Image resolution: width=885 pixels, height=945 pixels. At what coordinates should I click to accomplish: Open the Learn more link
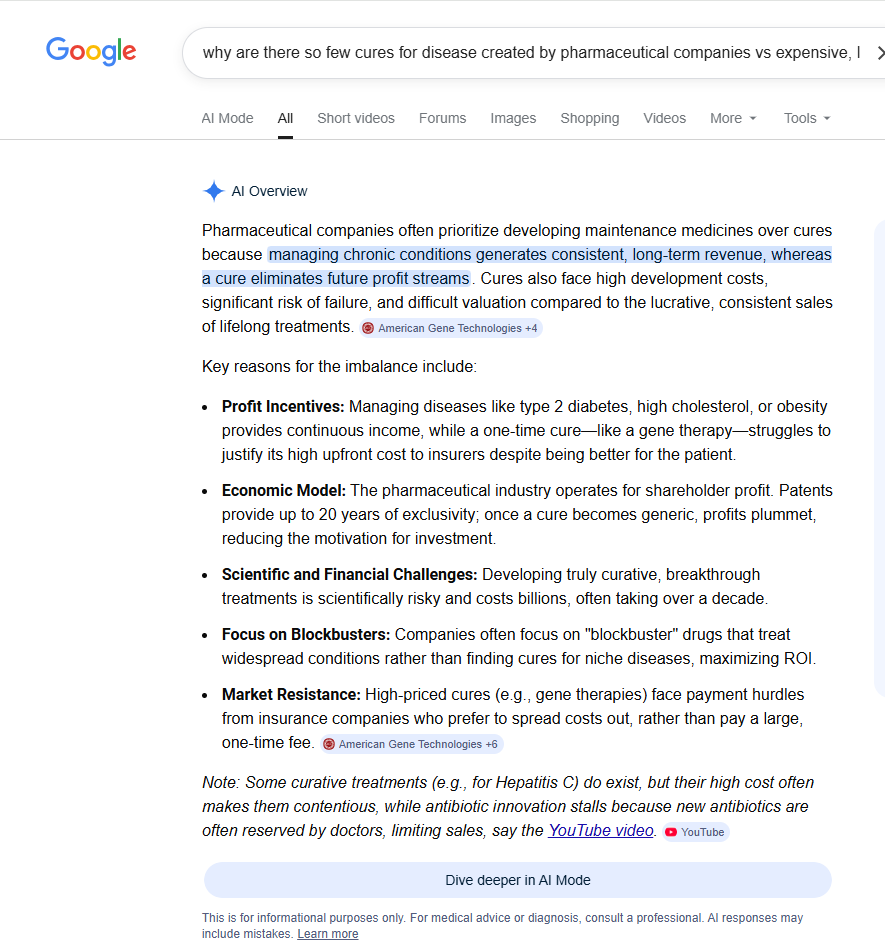327,934
